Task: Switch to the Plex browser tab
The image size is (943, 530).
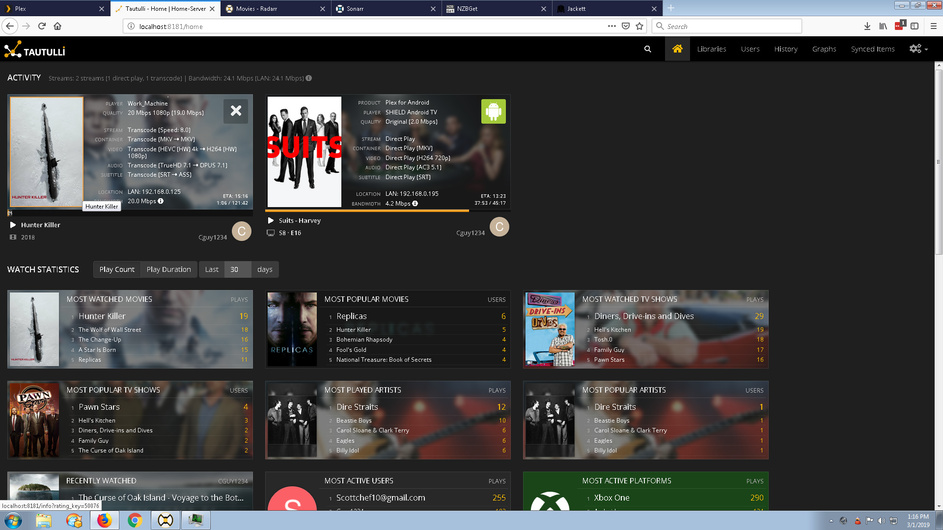Action: 54,8
